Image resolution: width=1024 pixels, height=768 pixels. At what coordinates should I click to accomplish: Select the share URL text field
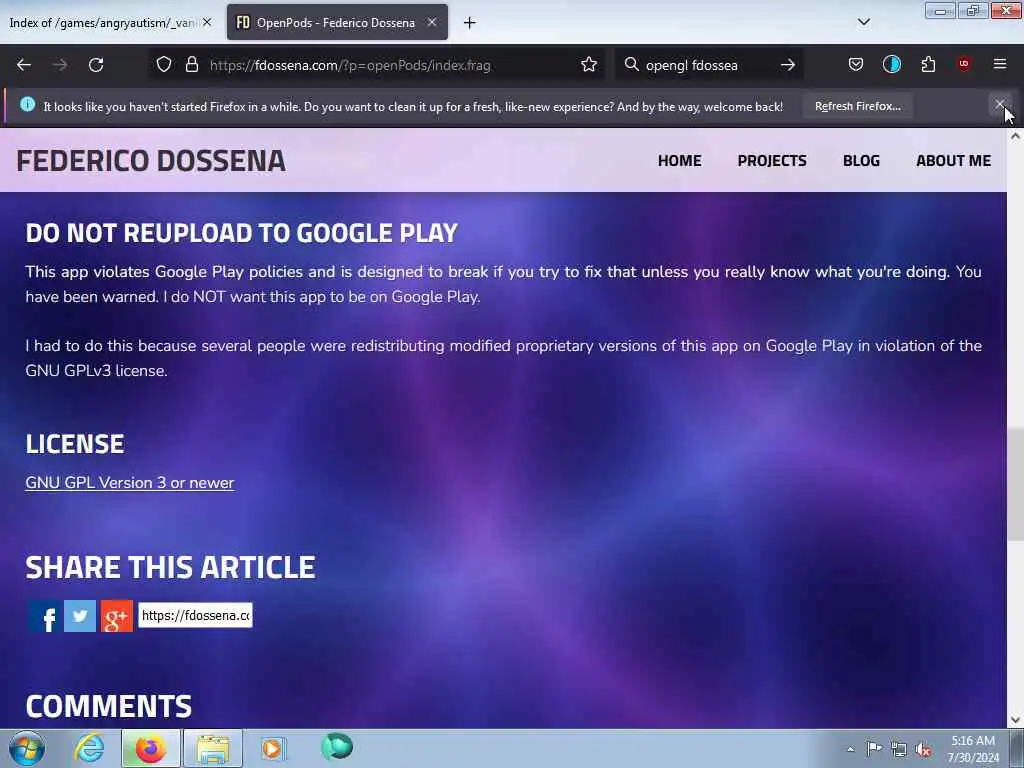tap(195, 615)
